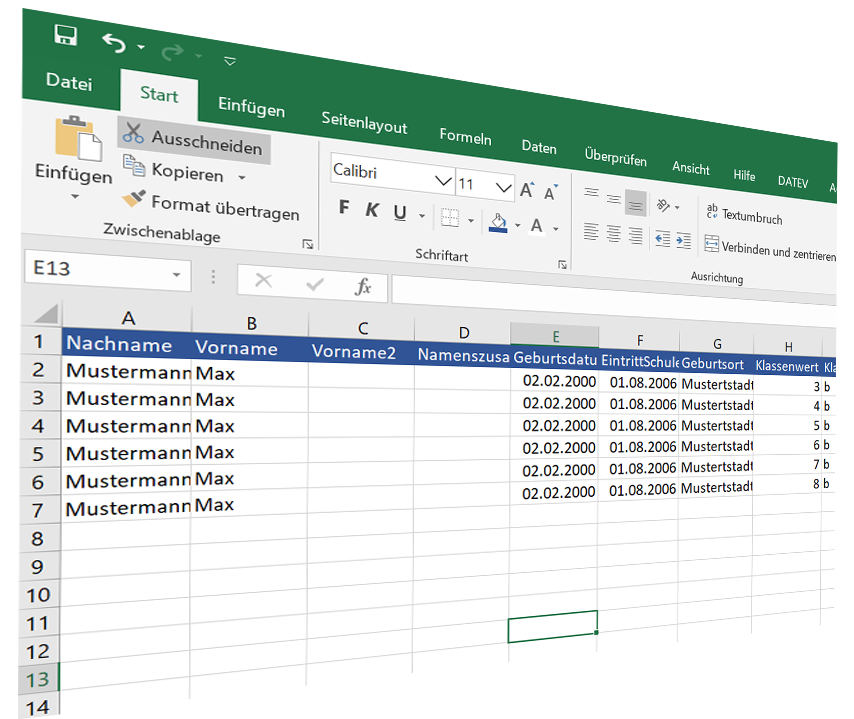Click the Undo arrow icon

click(114, 43)
